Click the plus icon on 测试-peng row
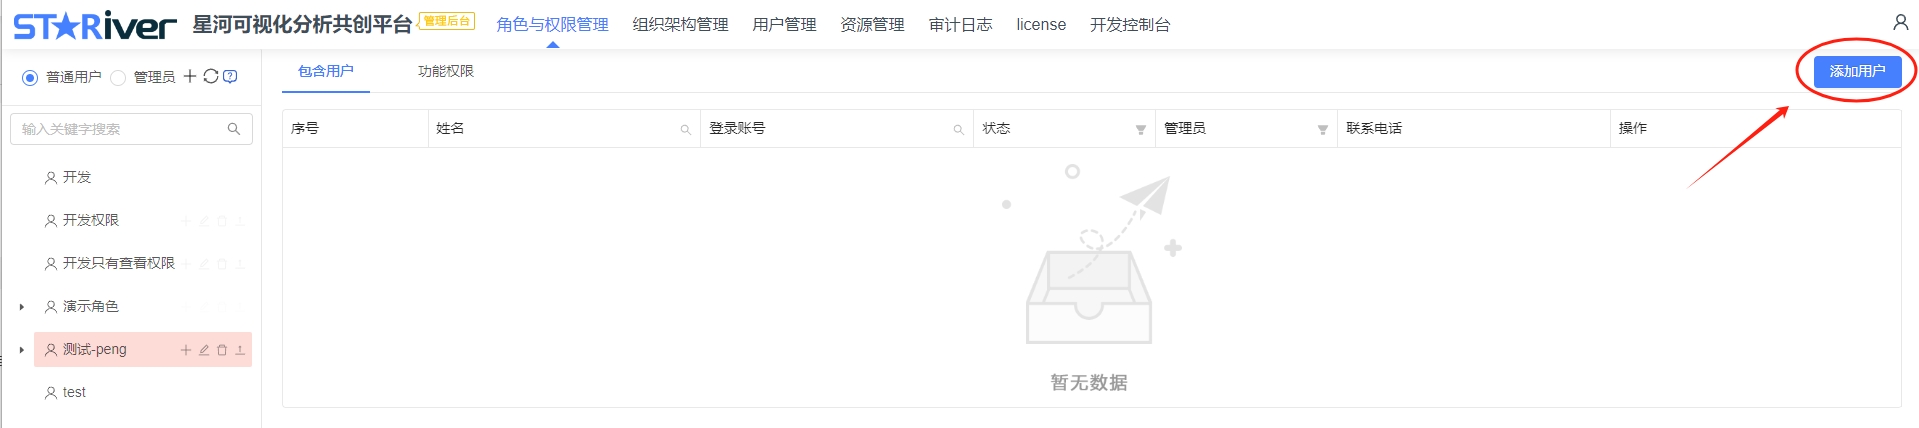This screenshot has width=1919, height=428. [185, 350]
